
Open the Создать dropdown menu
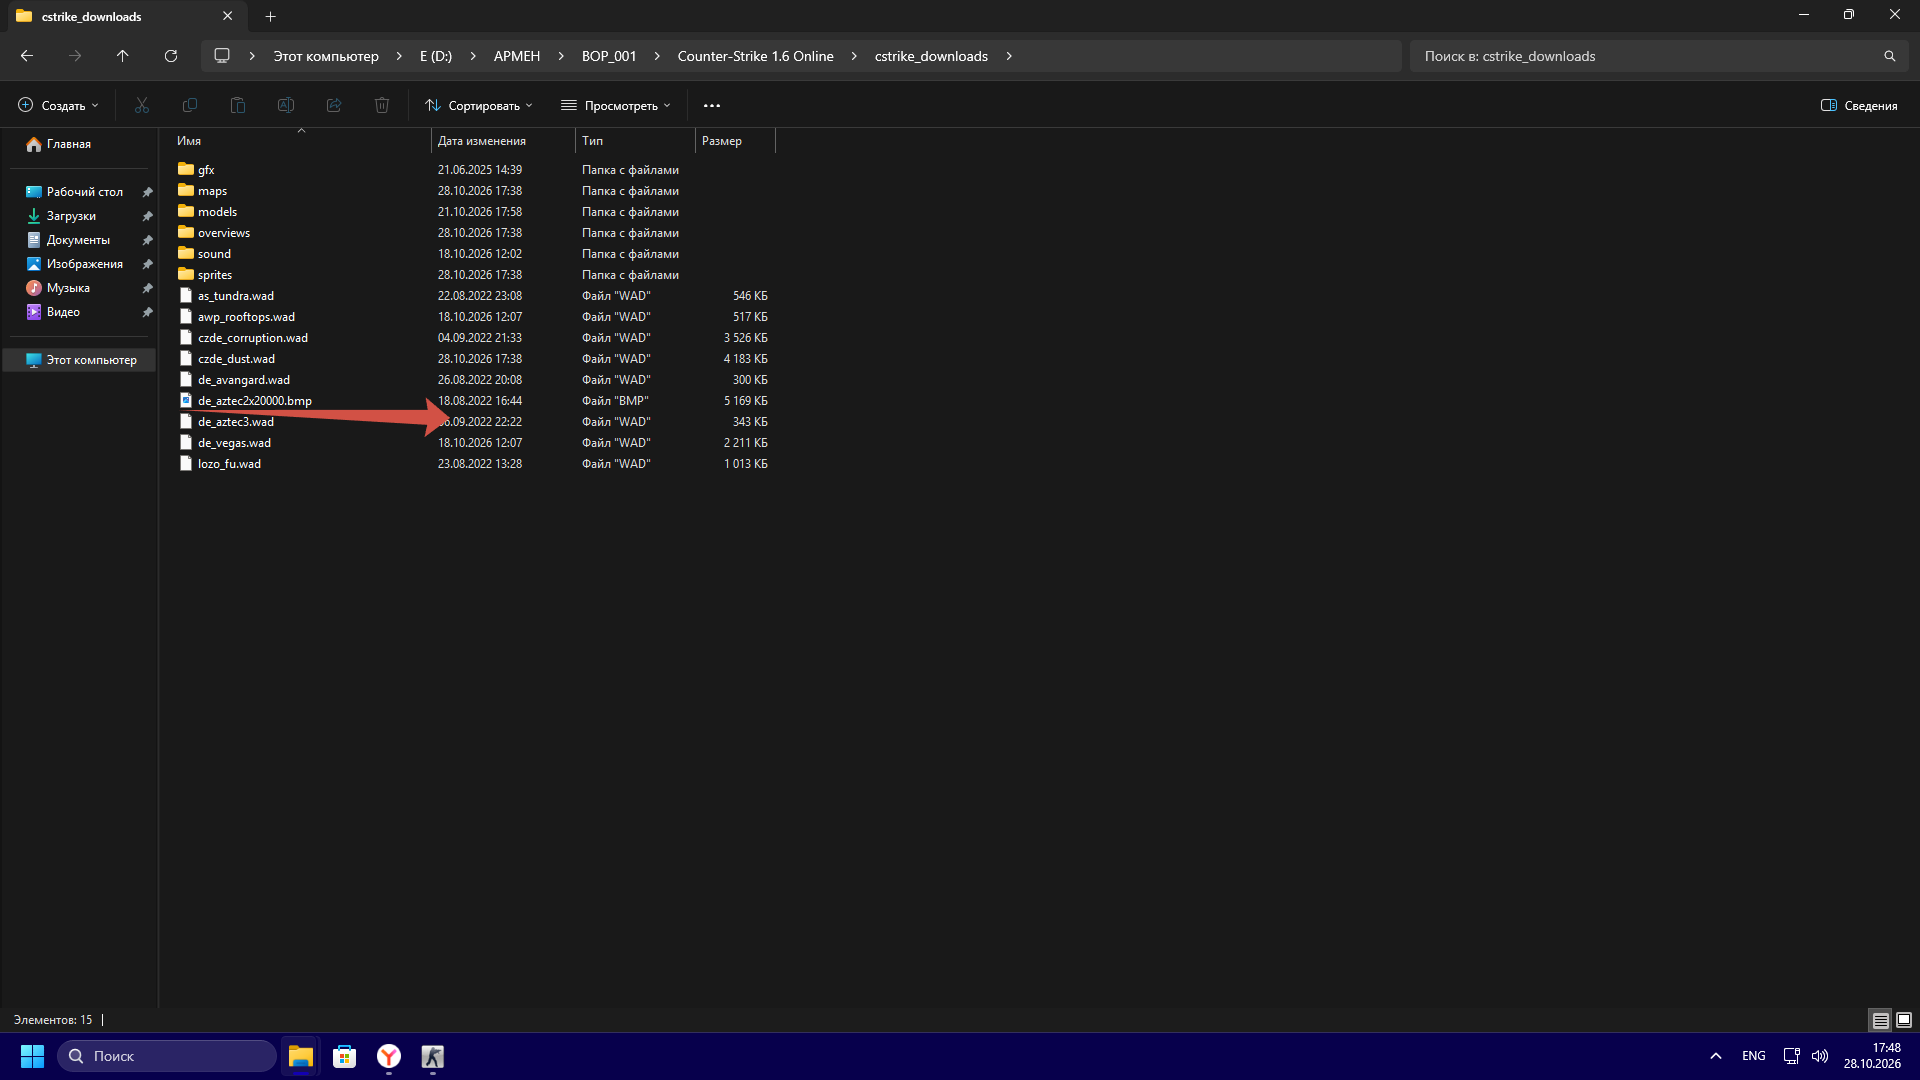pos(59,105)
